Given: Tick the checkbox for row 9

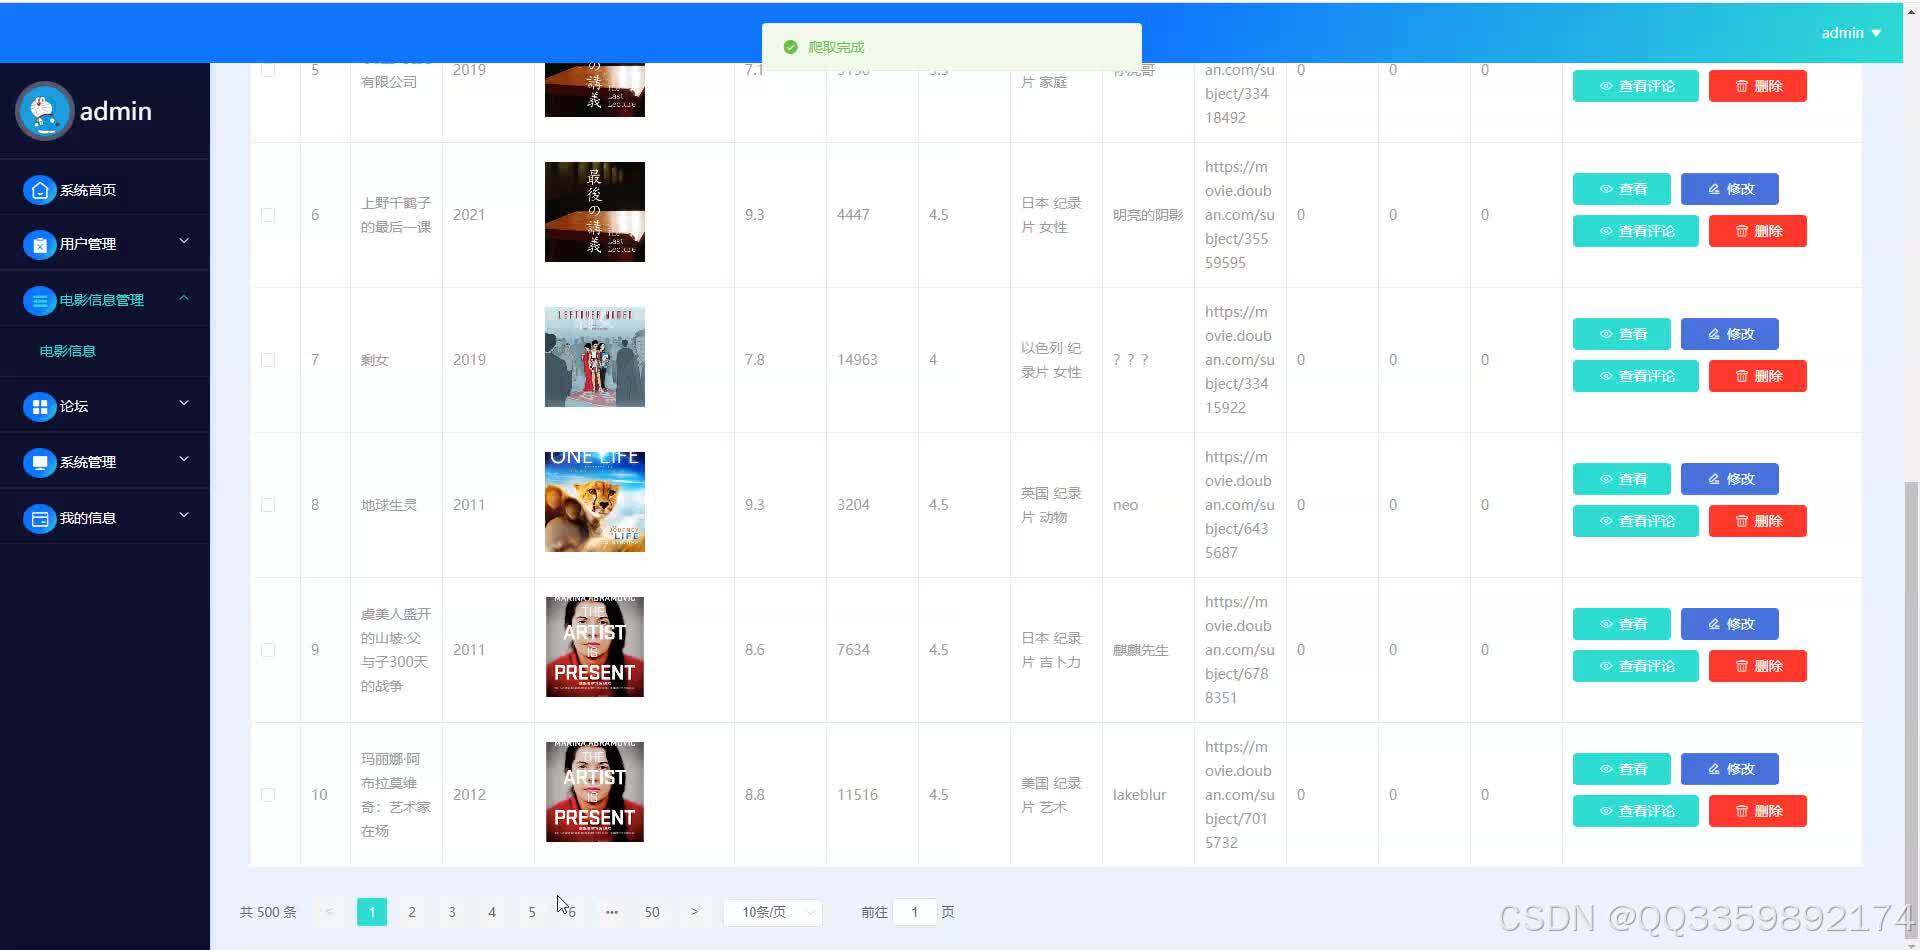Looking at the screenshot, I should [x=268, y=650].
